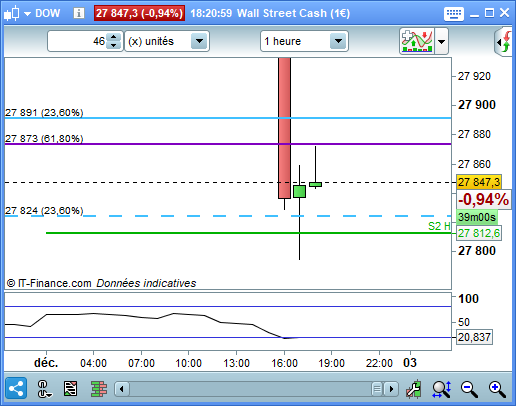
Task: Click the horizontal zoom magnifier with arrows
Action: (x=442, y=389)
